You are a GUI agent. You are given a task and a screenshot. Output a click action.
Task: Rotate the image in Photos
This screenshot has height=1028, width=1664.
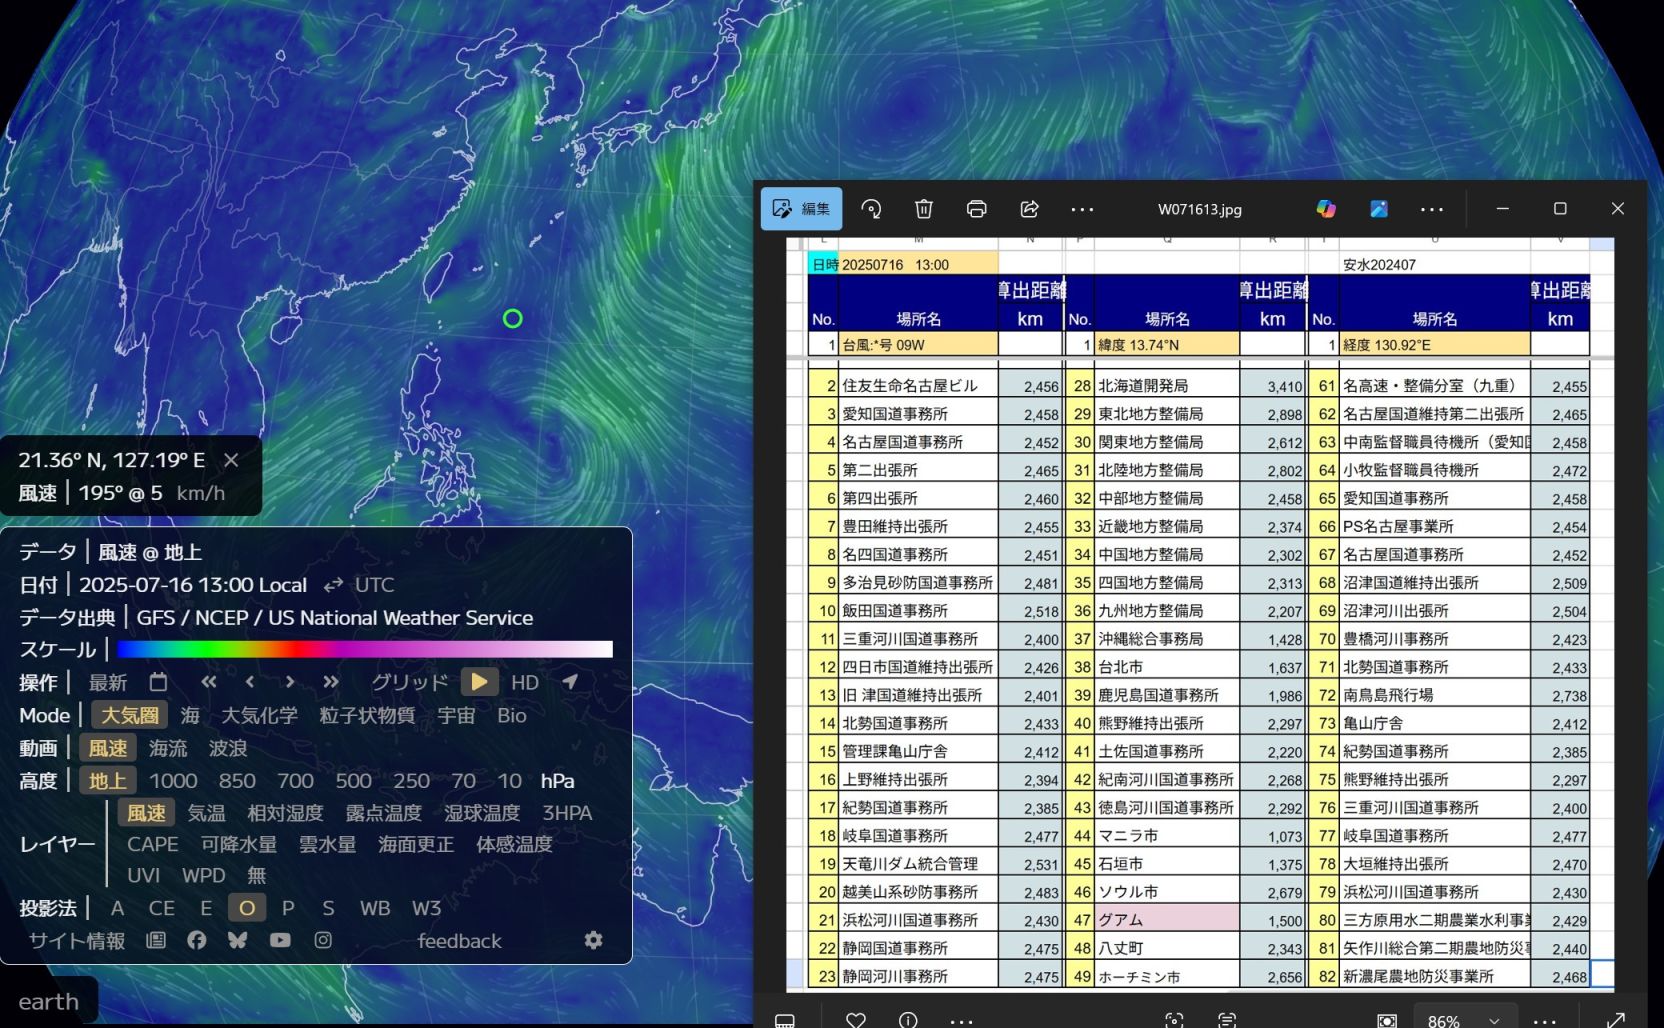(x=871, y=209)
